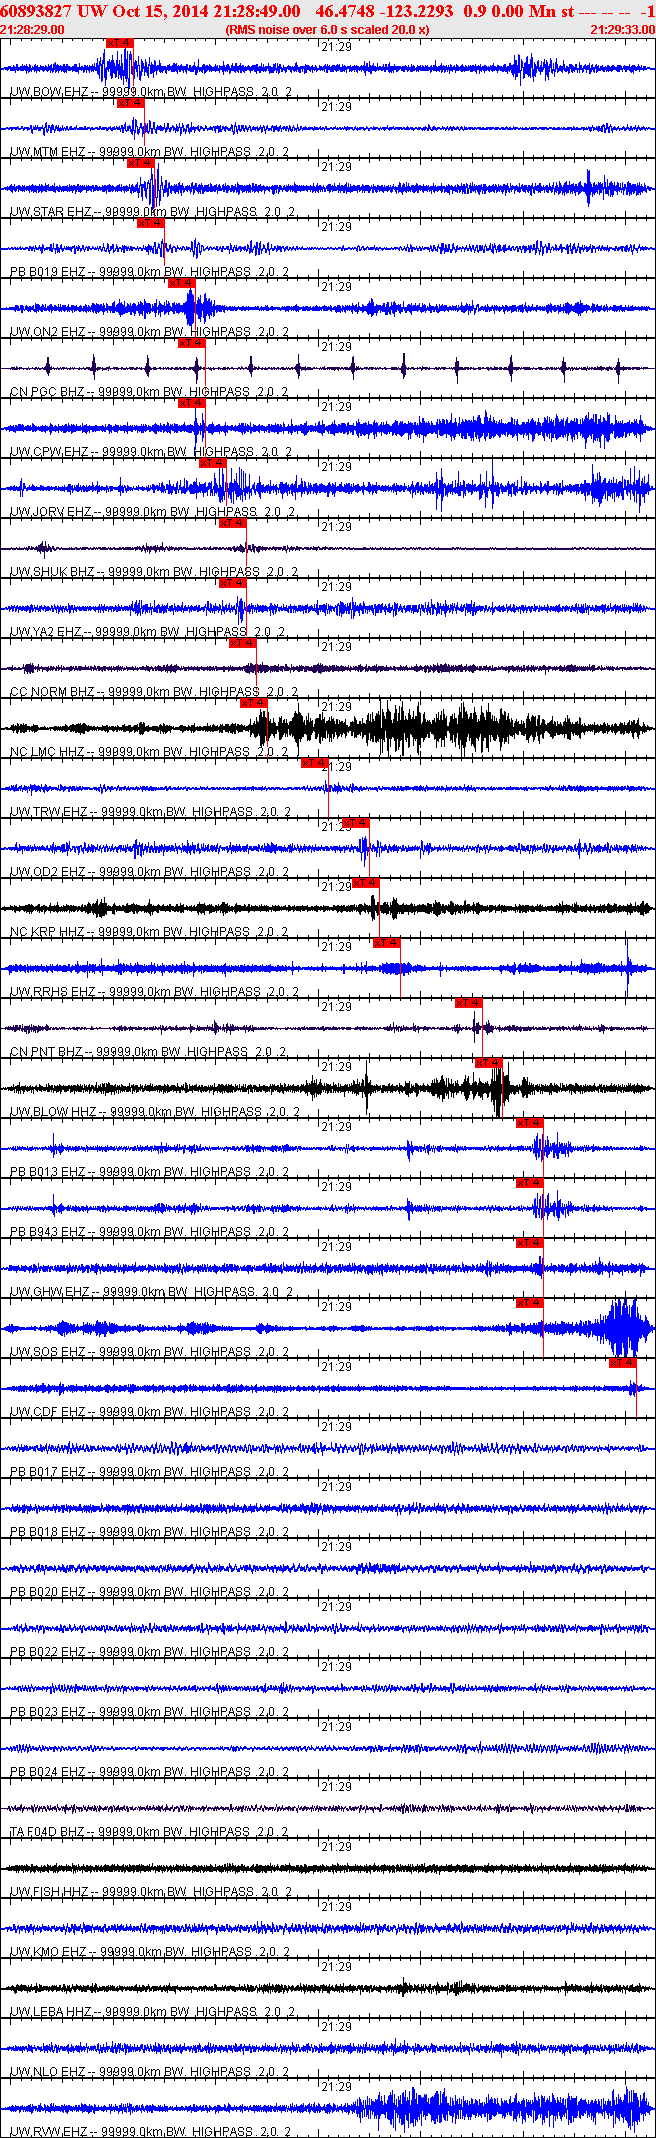This screenshot has width=656, height=2138.
Task: Select the red pick flag on UW.SHUK trace
Action: (x=232, y=523)
